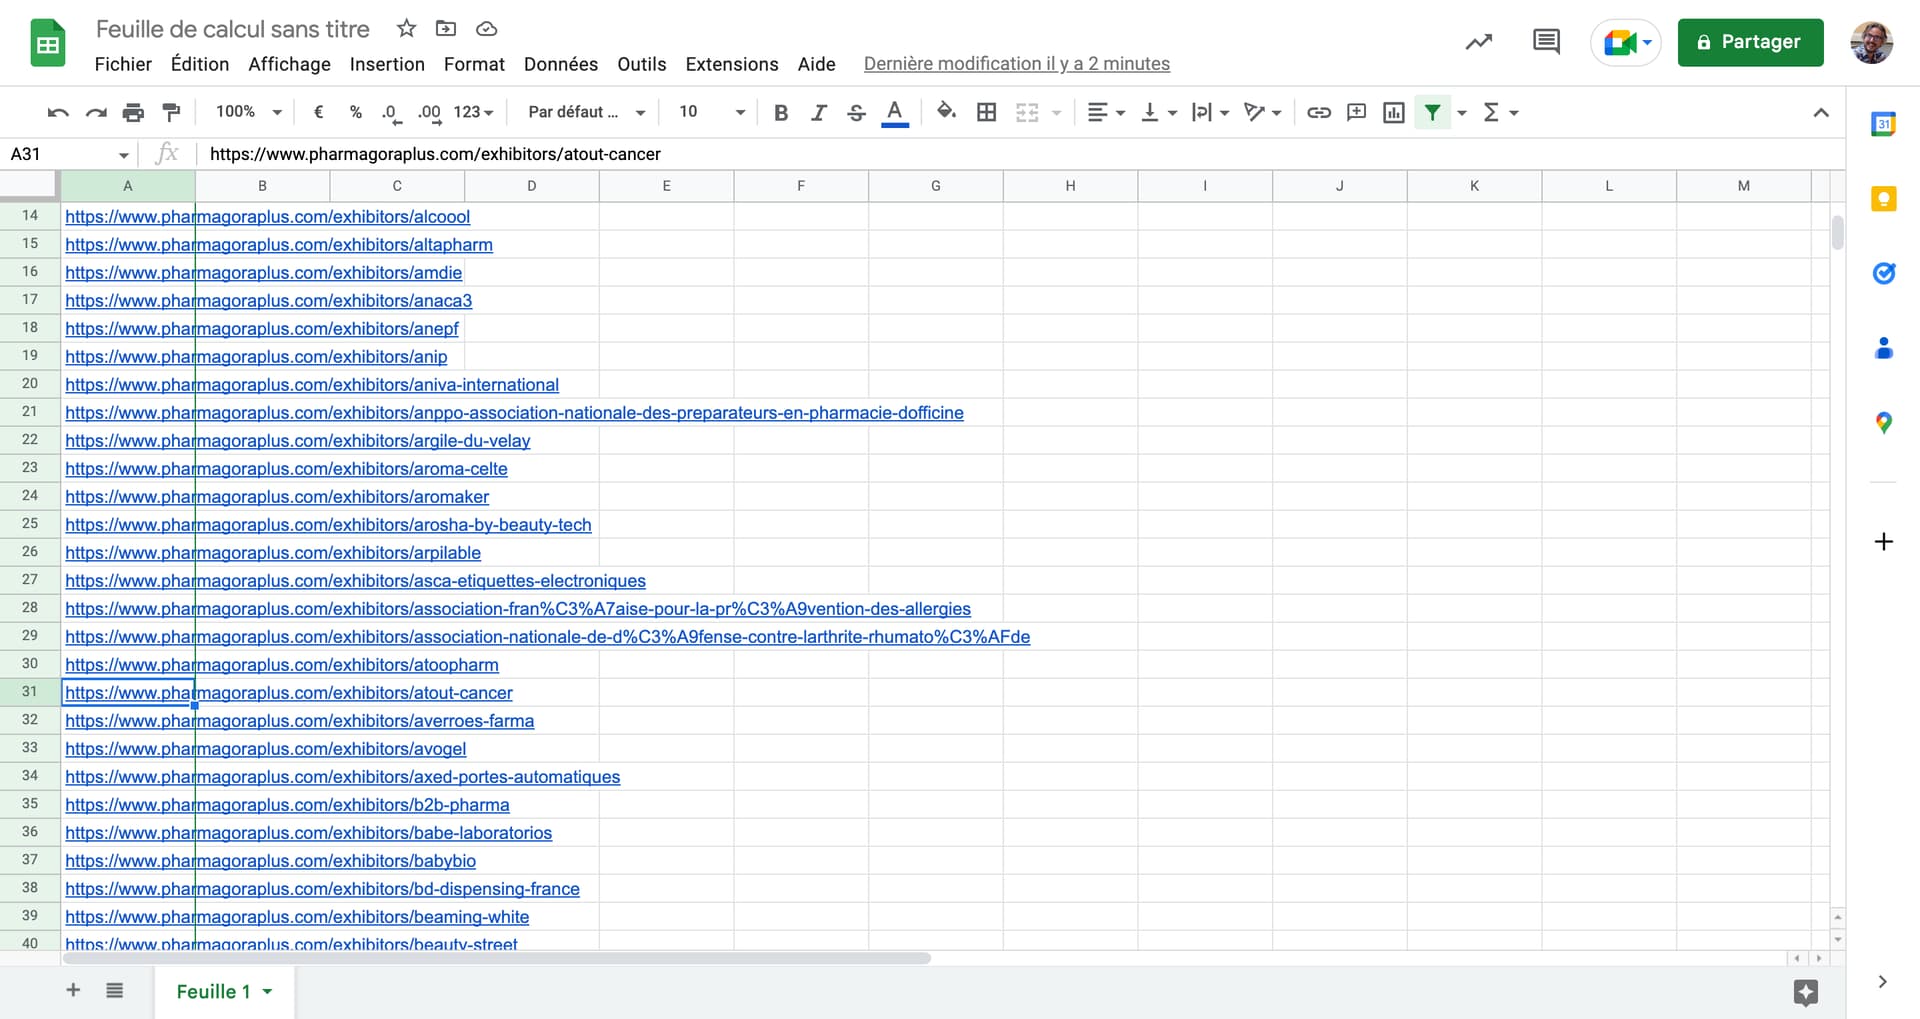Open font size 10 dropdown

[x=712, y=112]
